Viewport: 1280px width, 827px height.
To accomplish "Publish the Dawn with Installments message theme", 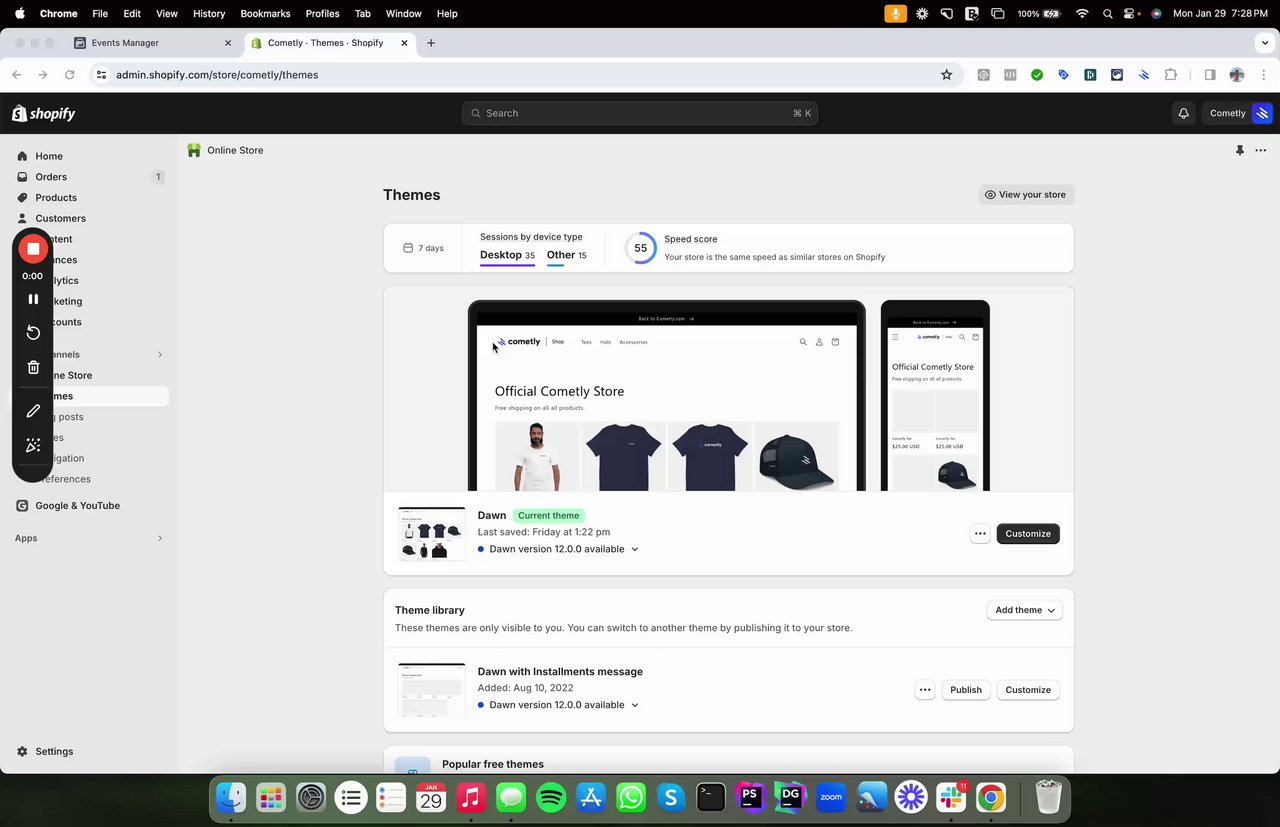I will click(966, 690).
